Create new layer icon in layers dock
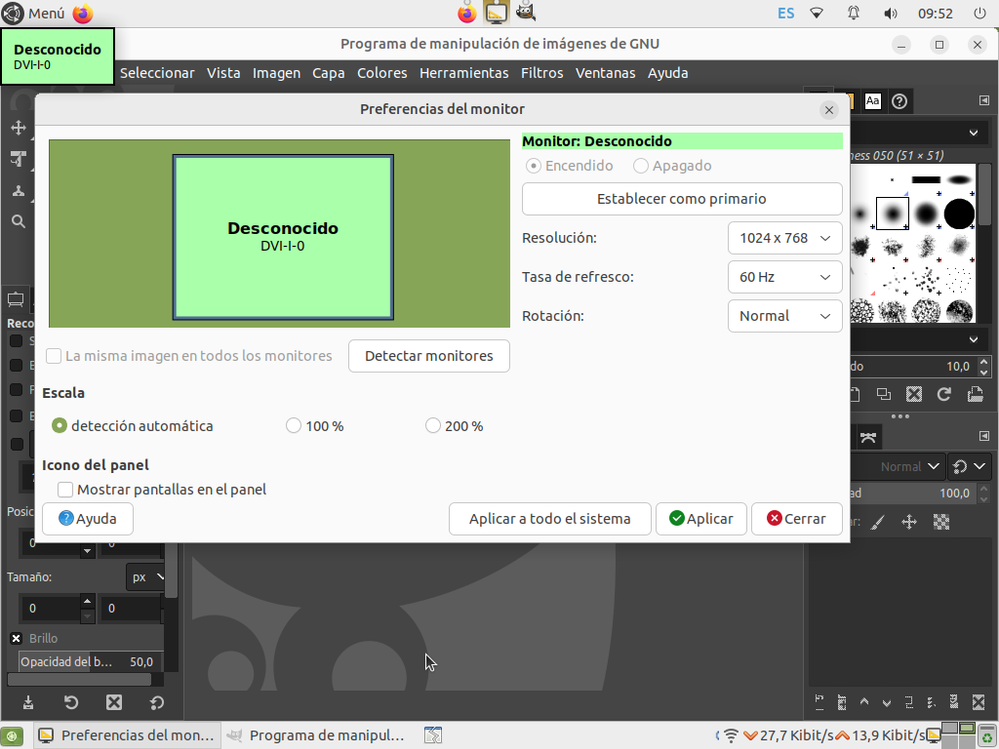Viewport: 999px width, 749px height. pos(819,702)
